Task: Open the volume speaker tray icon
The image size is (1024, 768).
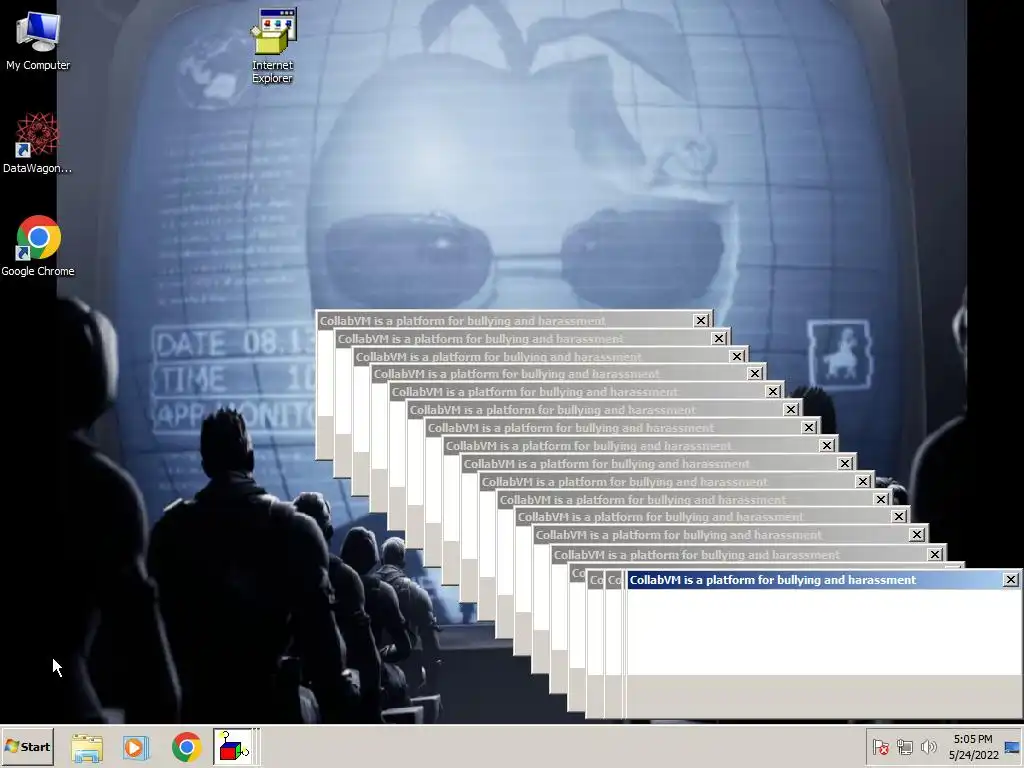Action: tap(928, 747)
